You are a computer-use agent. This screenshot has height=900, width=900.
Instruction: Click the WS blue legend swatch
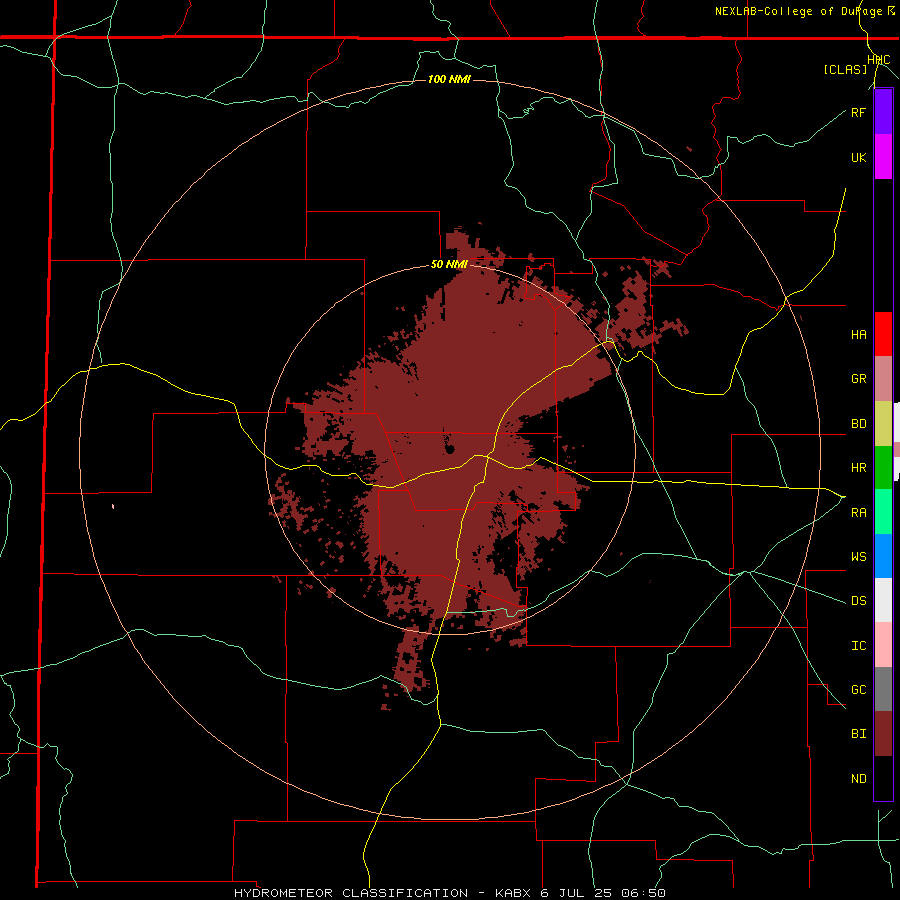[x=883, y=556]
